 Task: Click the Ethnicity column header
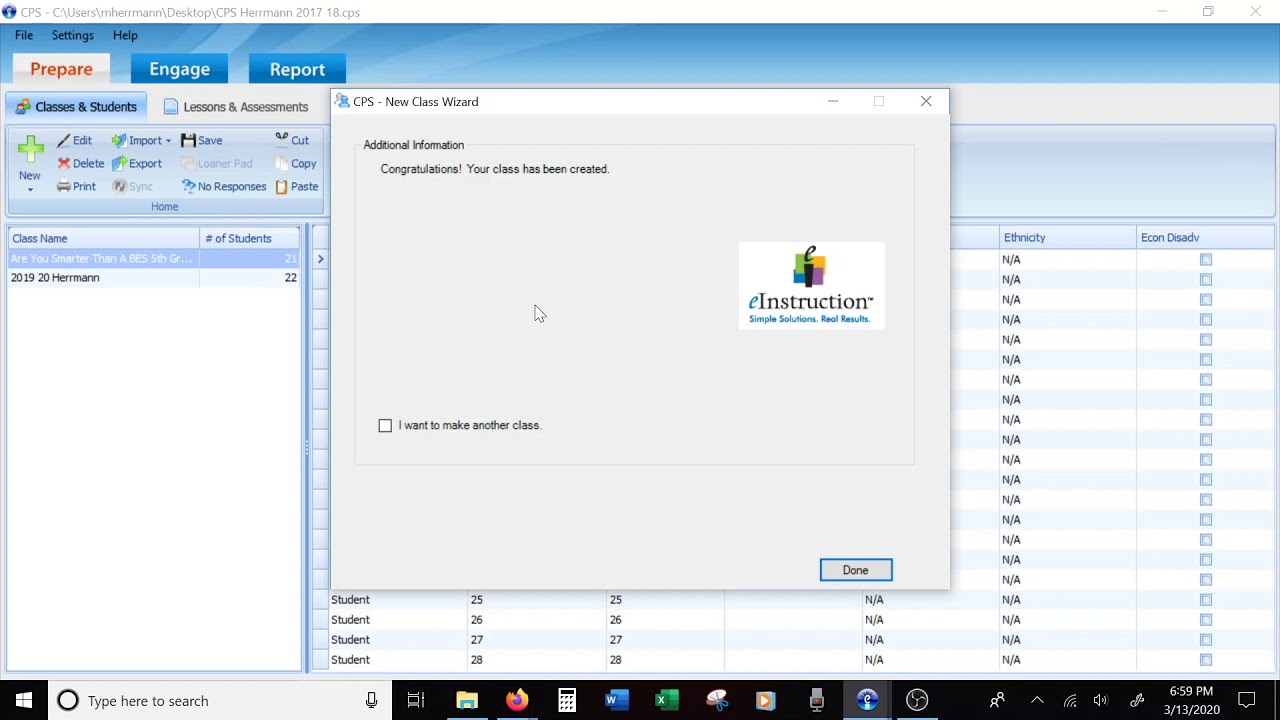coord(1067,238)
